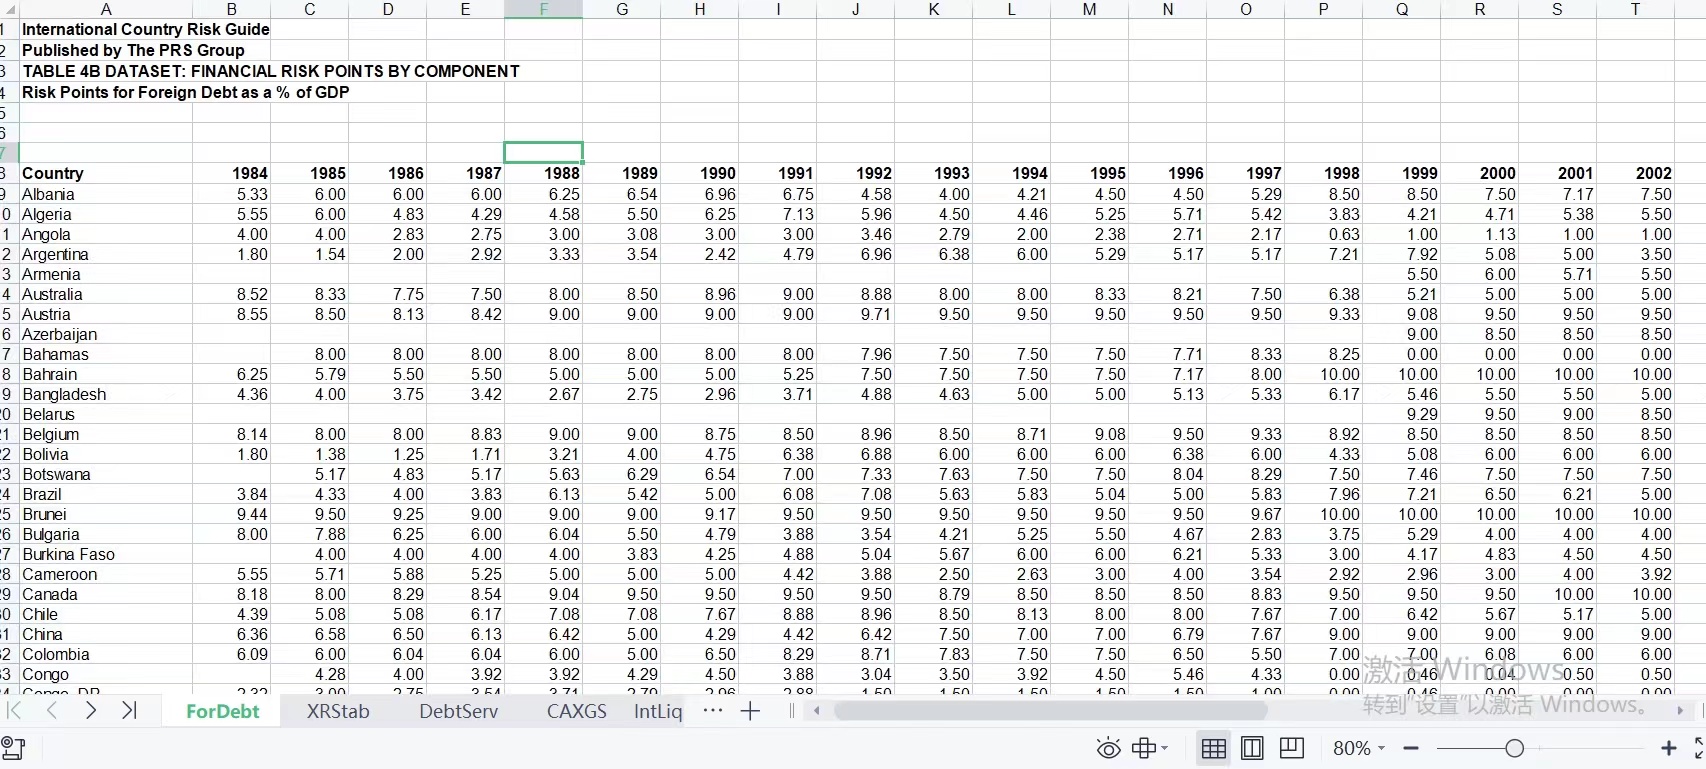Go to the first sheet tab arrow
Viewport: 1706px width, 769px height.
[14, 711]
